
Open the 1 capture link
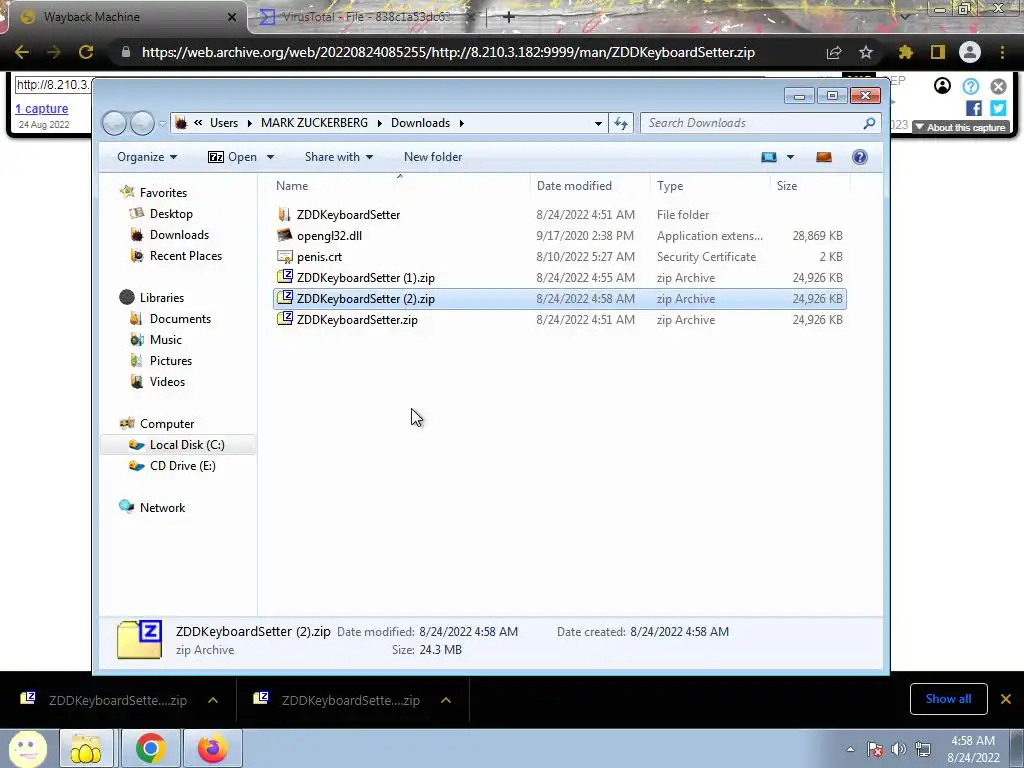[42, 108]
